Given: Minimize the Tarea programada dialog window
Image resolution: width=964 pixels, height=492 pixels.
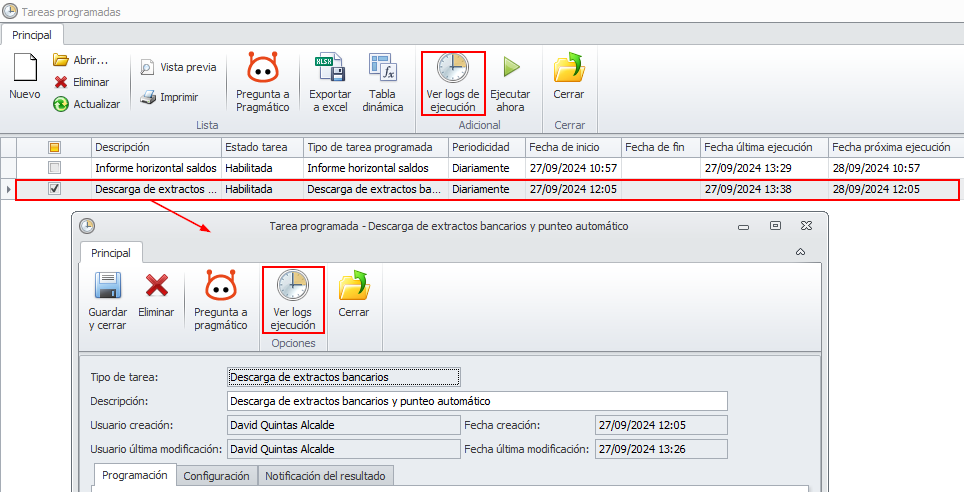Looking at the screenshot, I should point(744,226).
